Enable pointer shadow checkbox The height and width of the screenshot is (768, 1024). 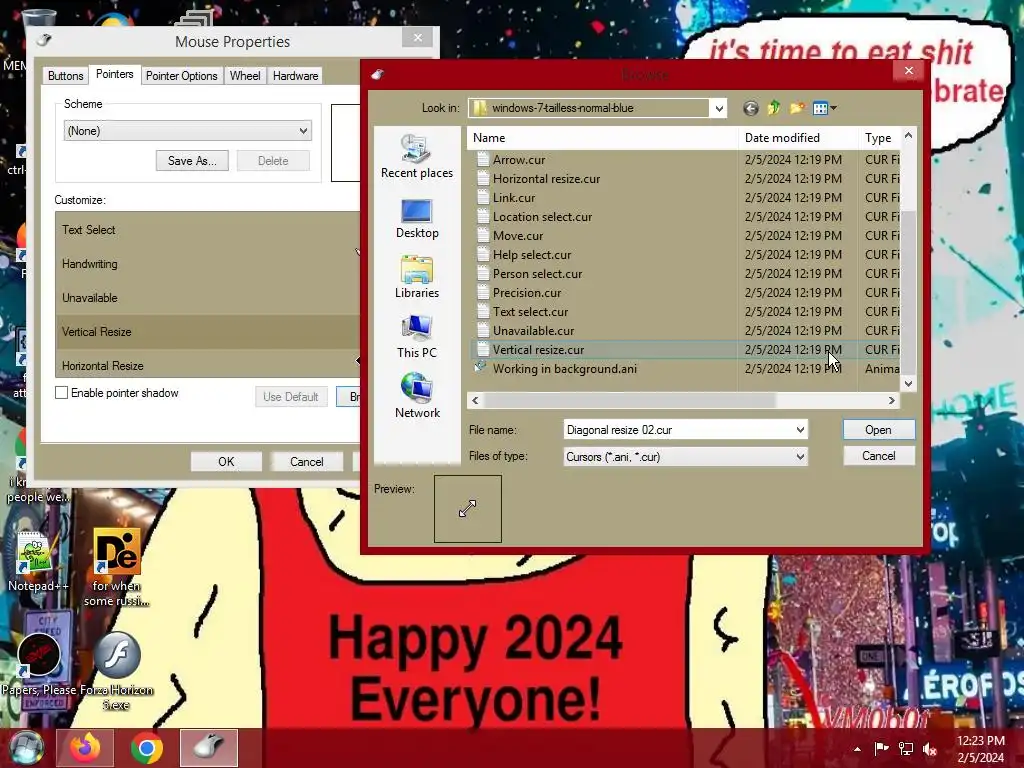(61, 392)
